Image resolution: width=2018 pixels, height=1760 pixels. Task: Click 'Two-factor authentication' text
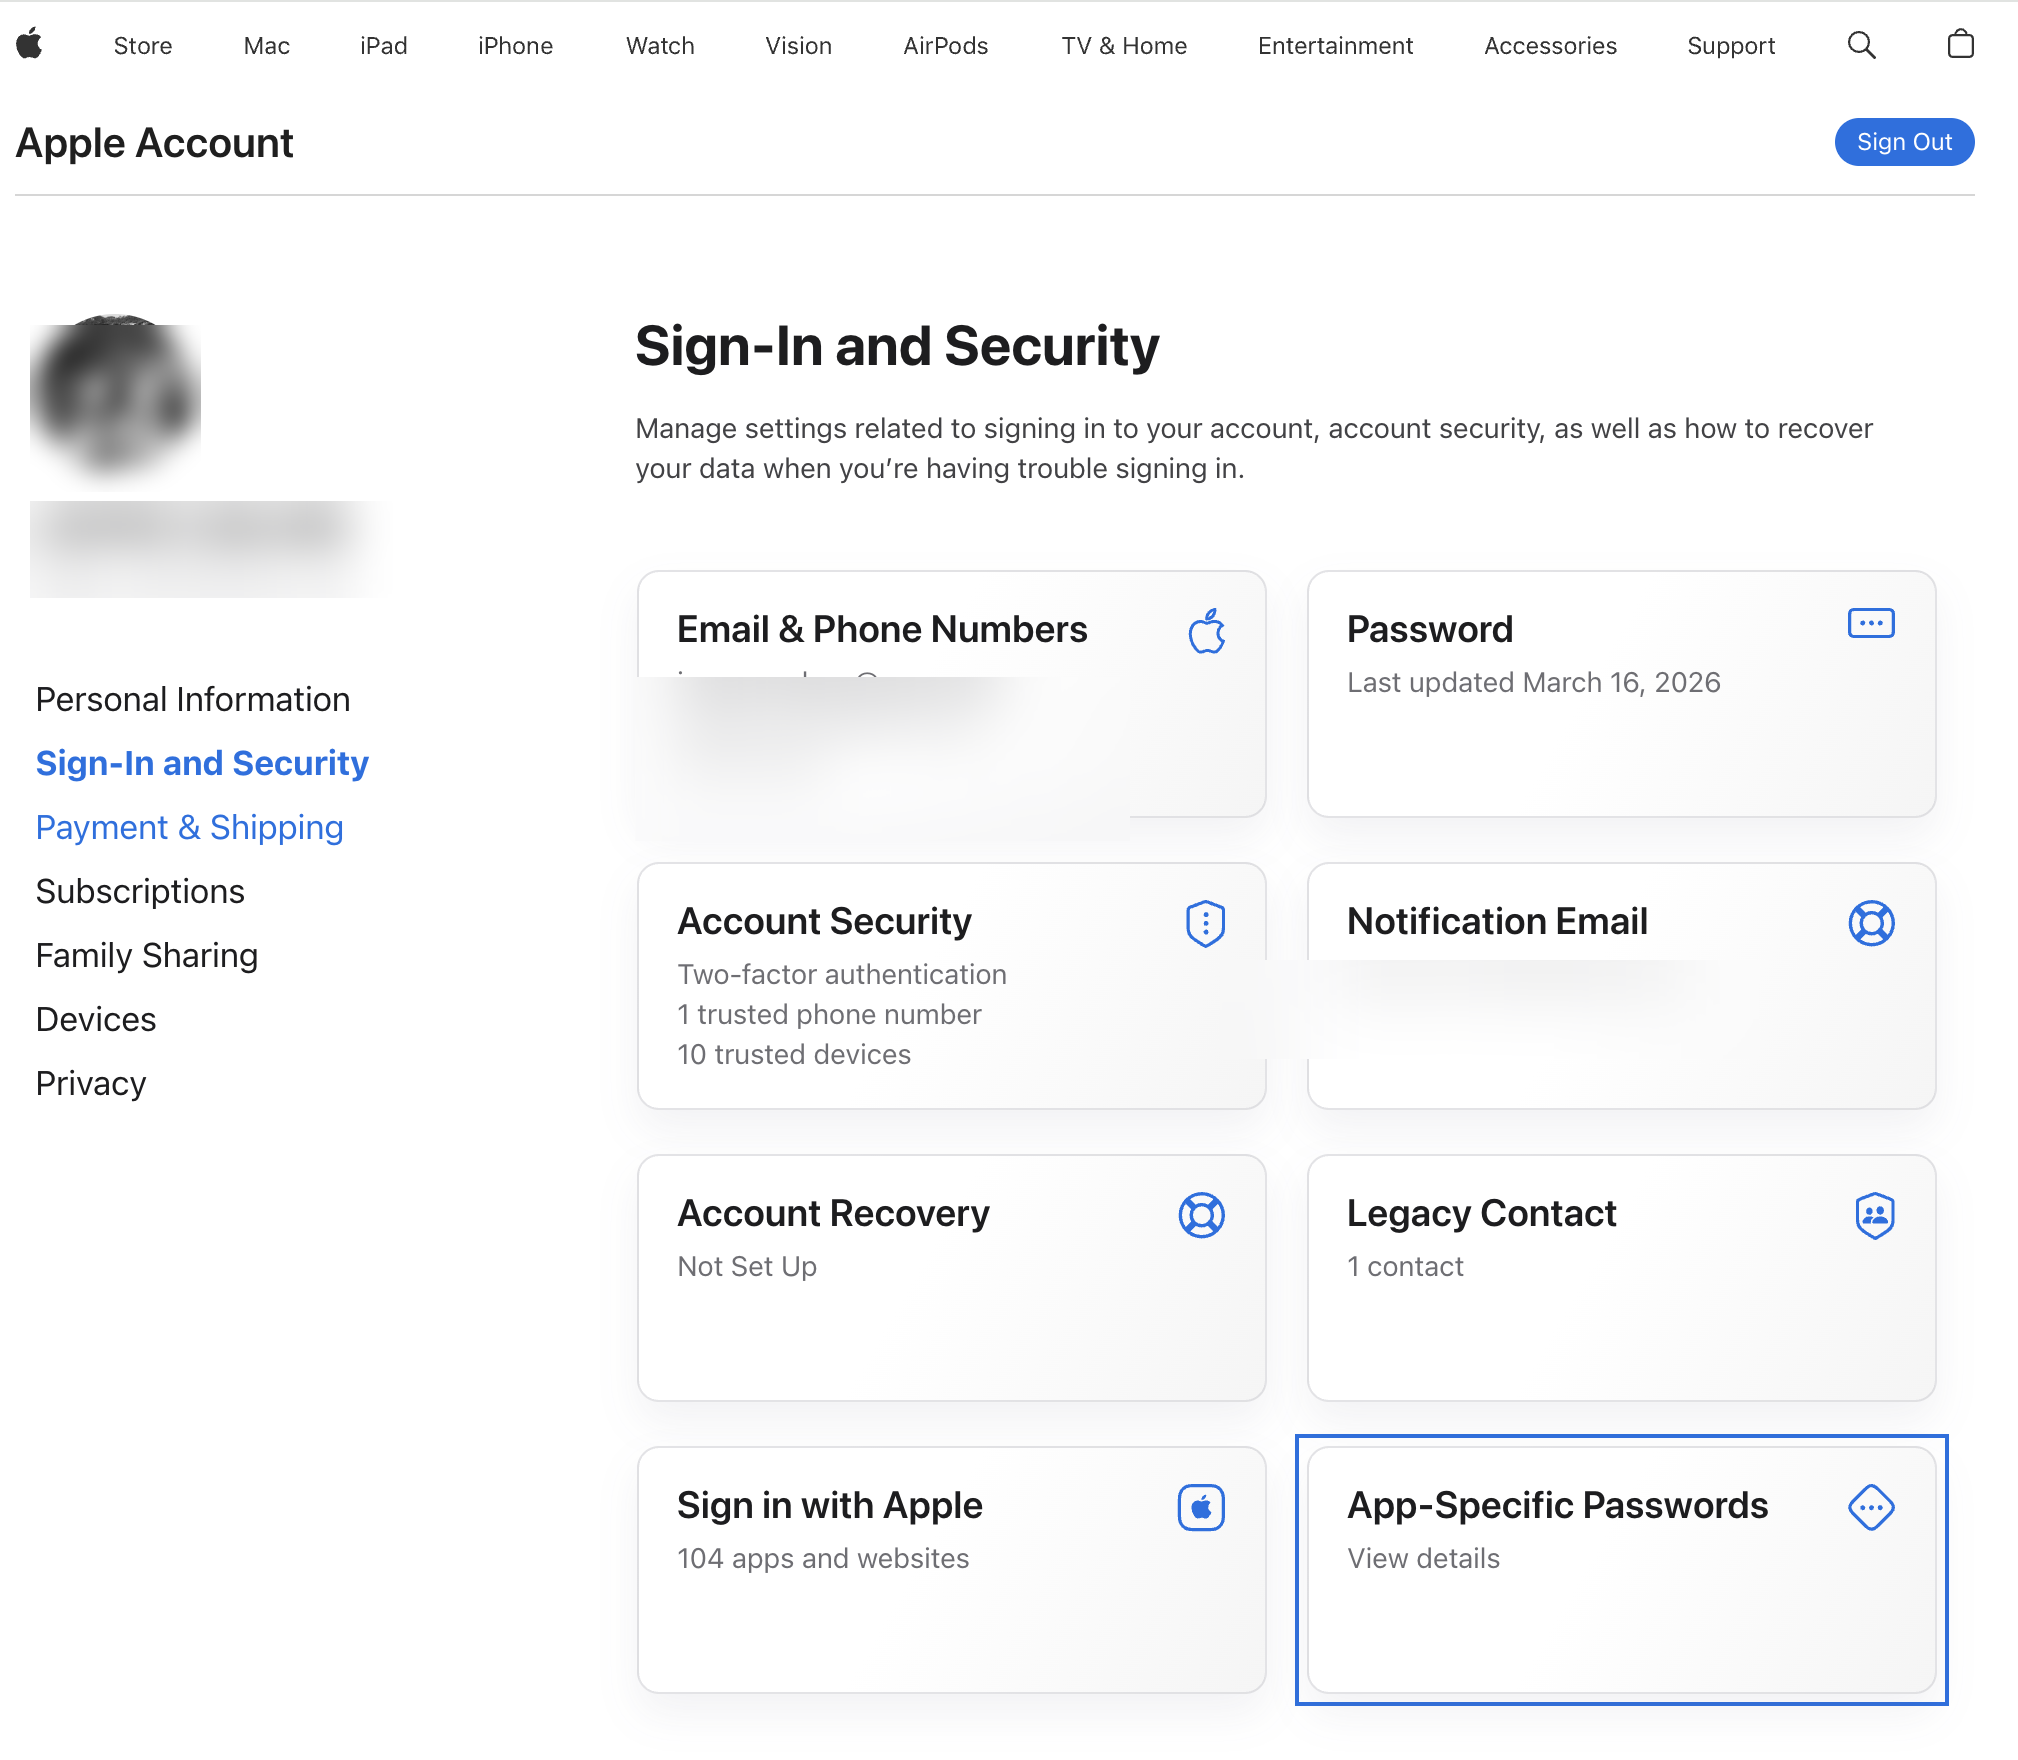tap(842, 974)
